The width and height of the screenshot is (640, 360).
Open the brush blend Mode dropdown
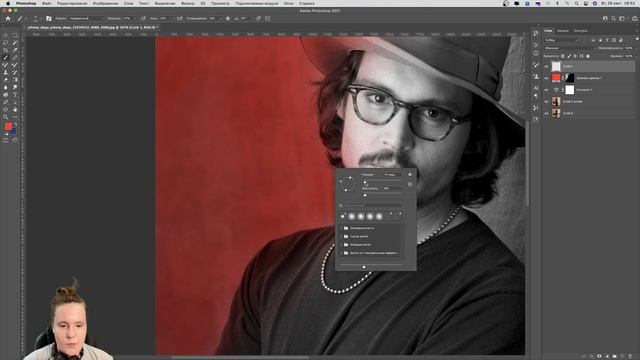click(86, 18)
